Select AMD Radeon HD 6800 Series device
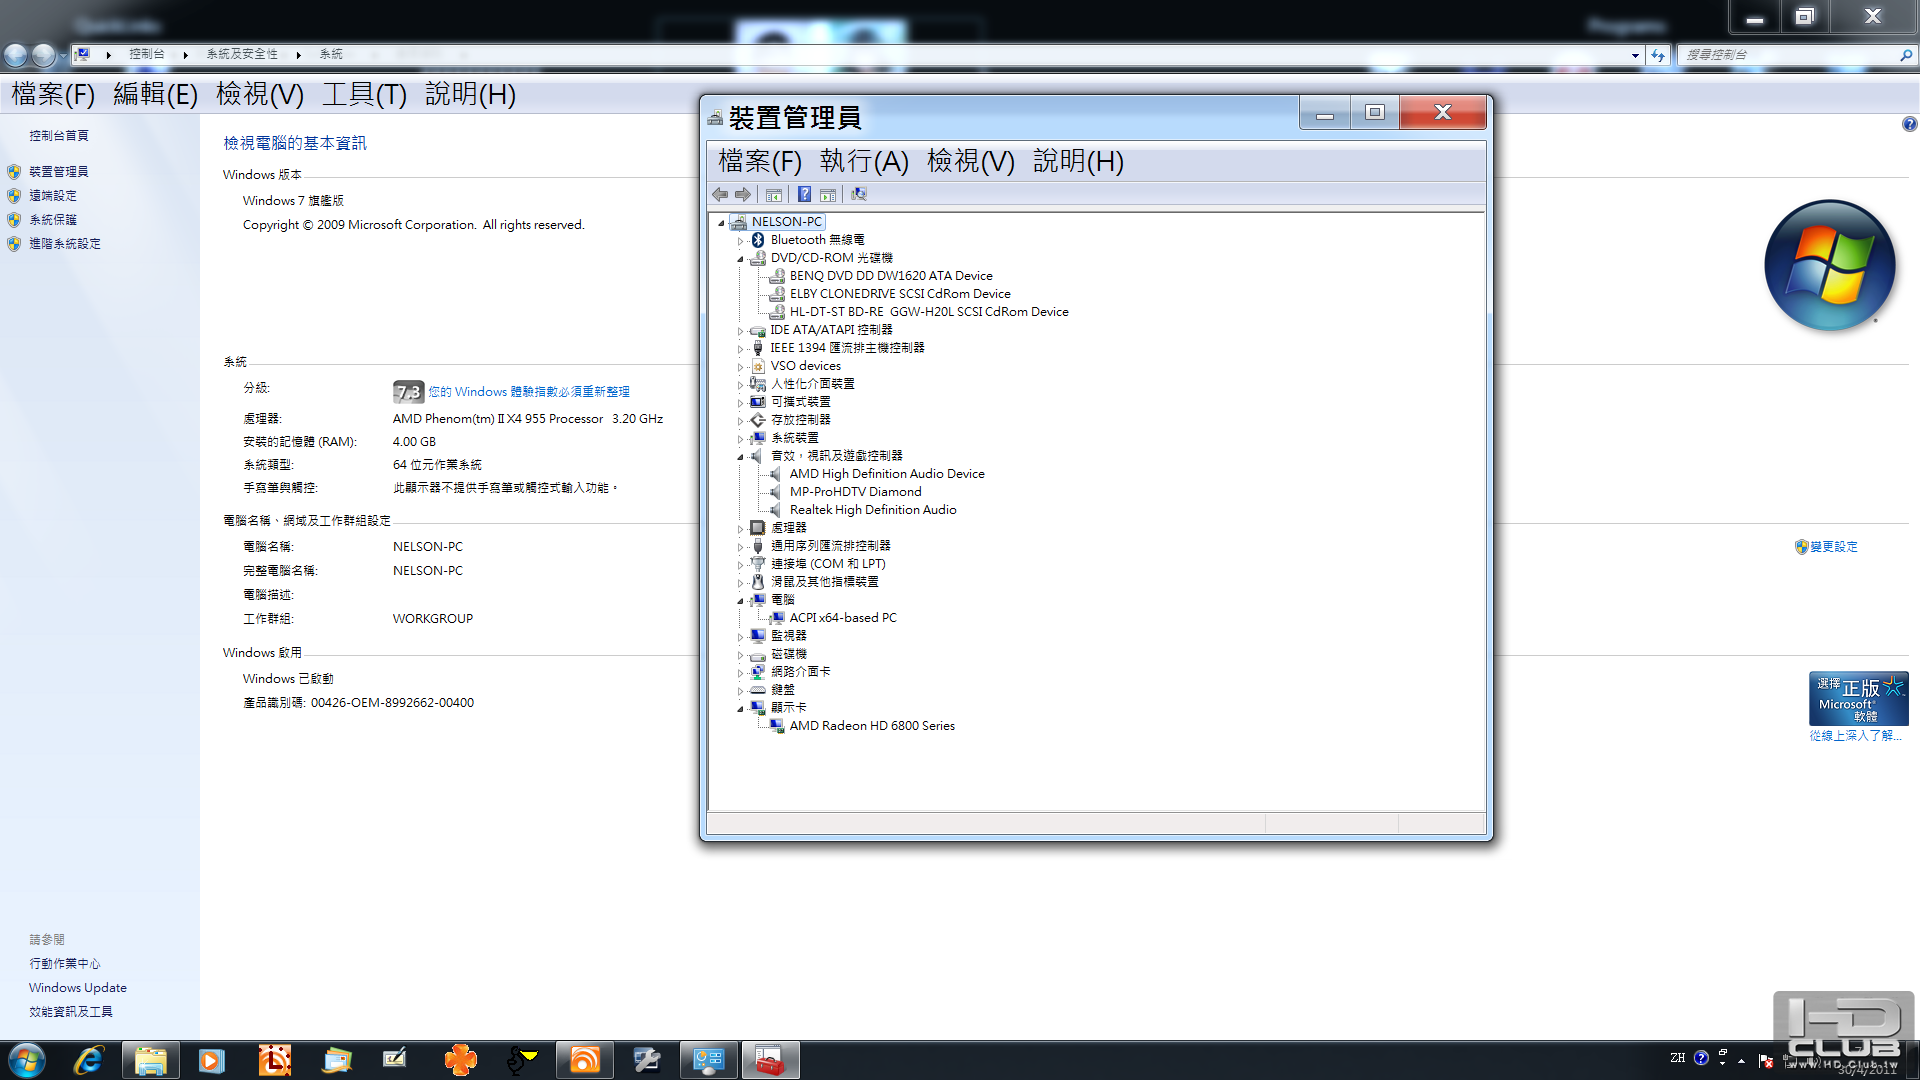 [x=871, y=726]
